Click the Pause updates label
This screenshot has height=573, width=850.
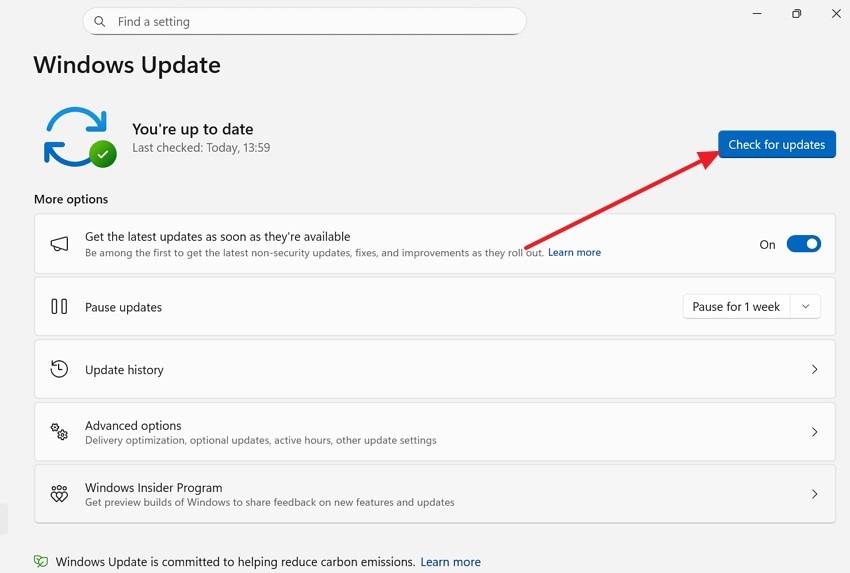point(124,307)
